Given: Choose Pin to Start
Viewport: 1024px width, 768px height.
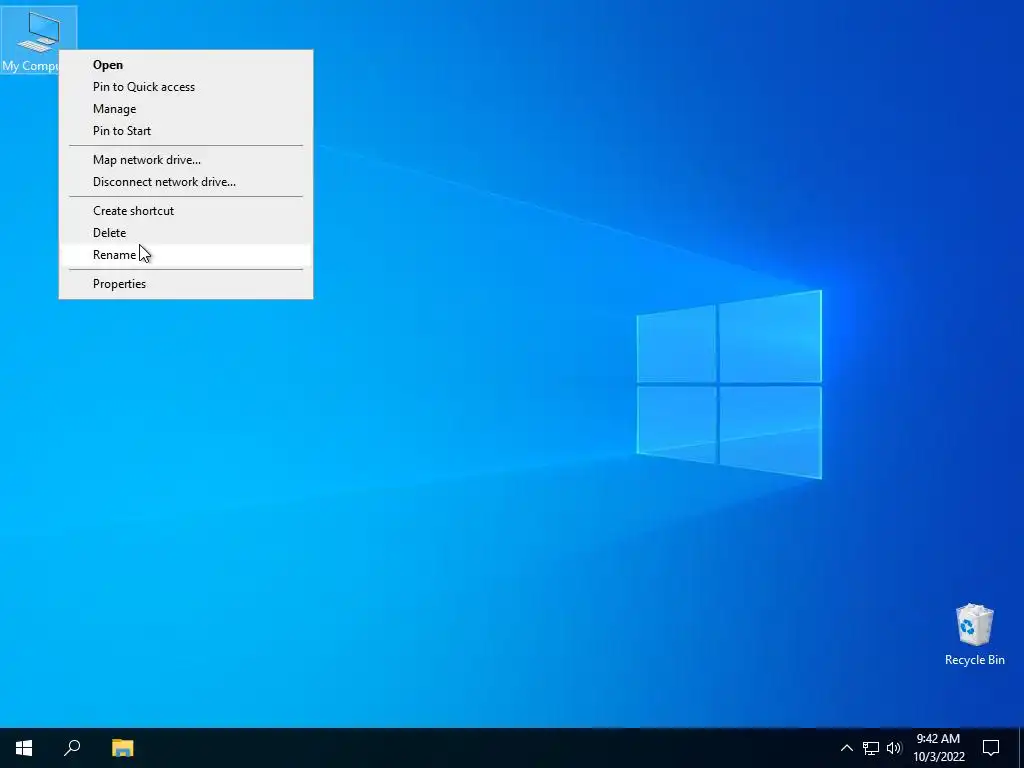Looking at the screenshot, I should [x=186, y=131].
